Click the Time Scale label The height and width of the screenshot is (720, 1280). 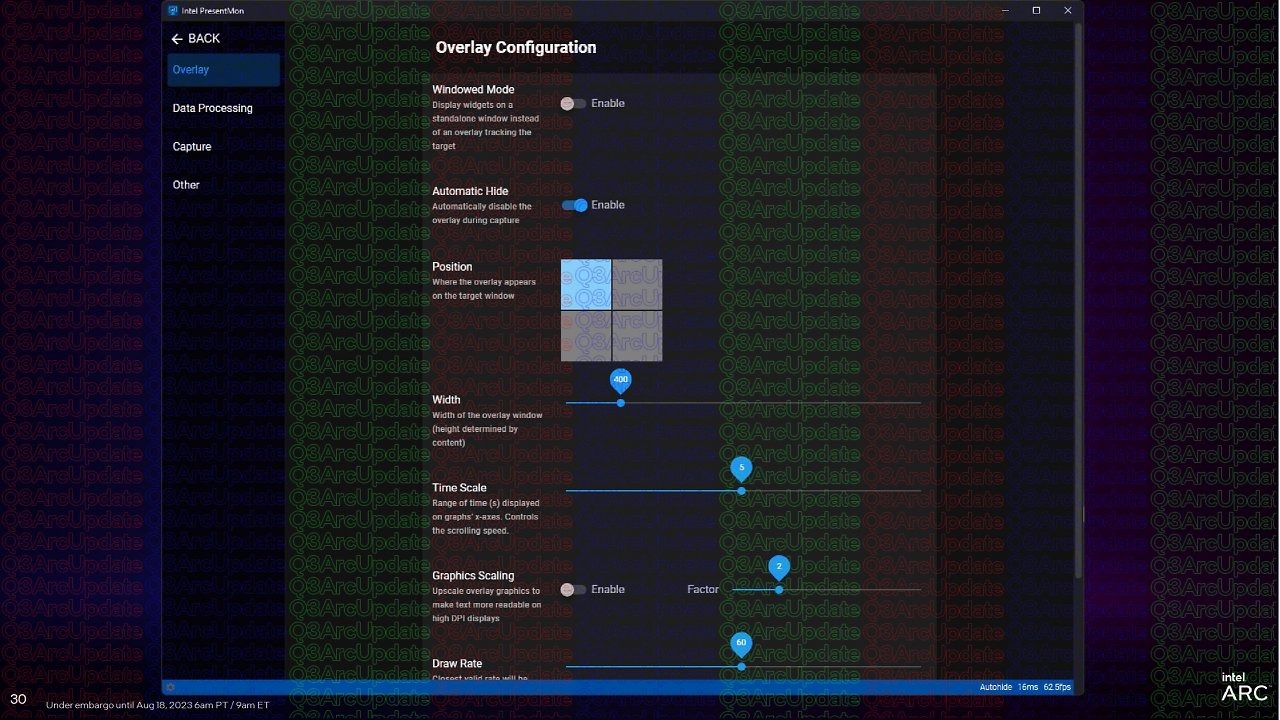pyautogui.click(x=459, y=488)
